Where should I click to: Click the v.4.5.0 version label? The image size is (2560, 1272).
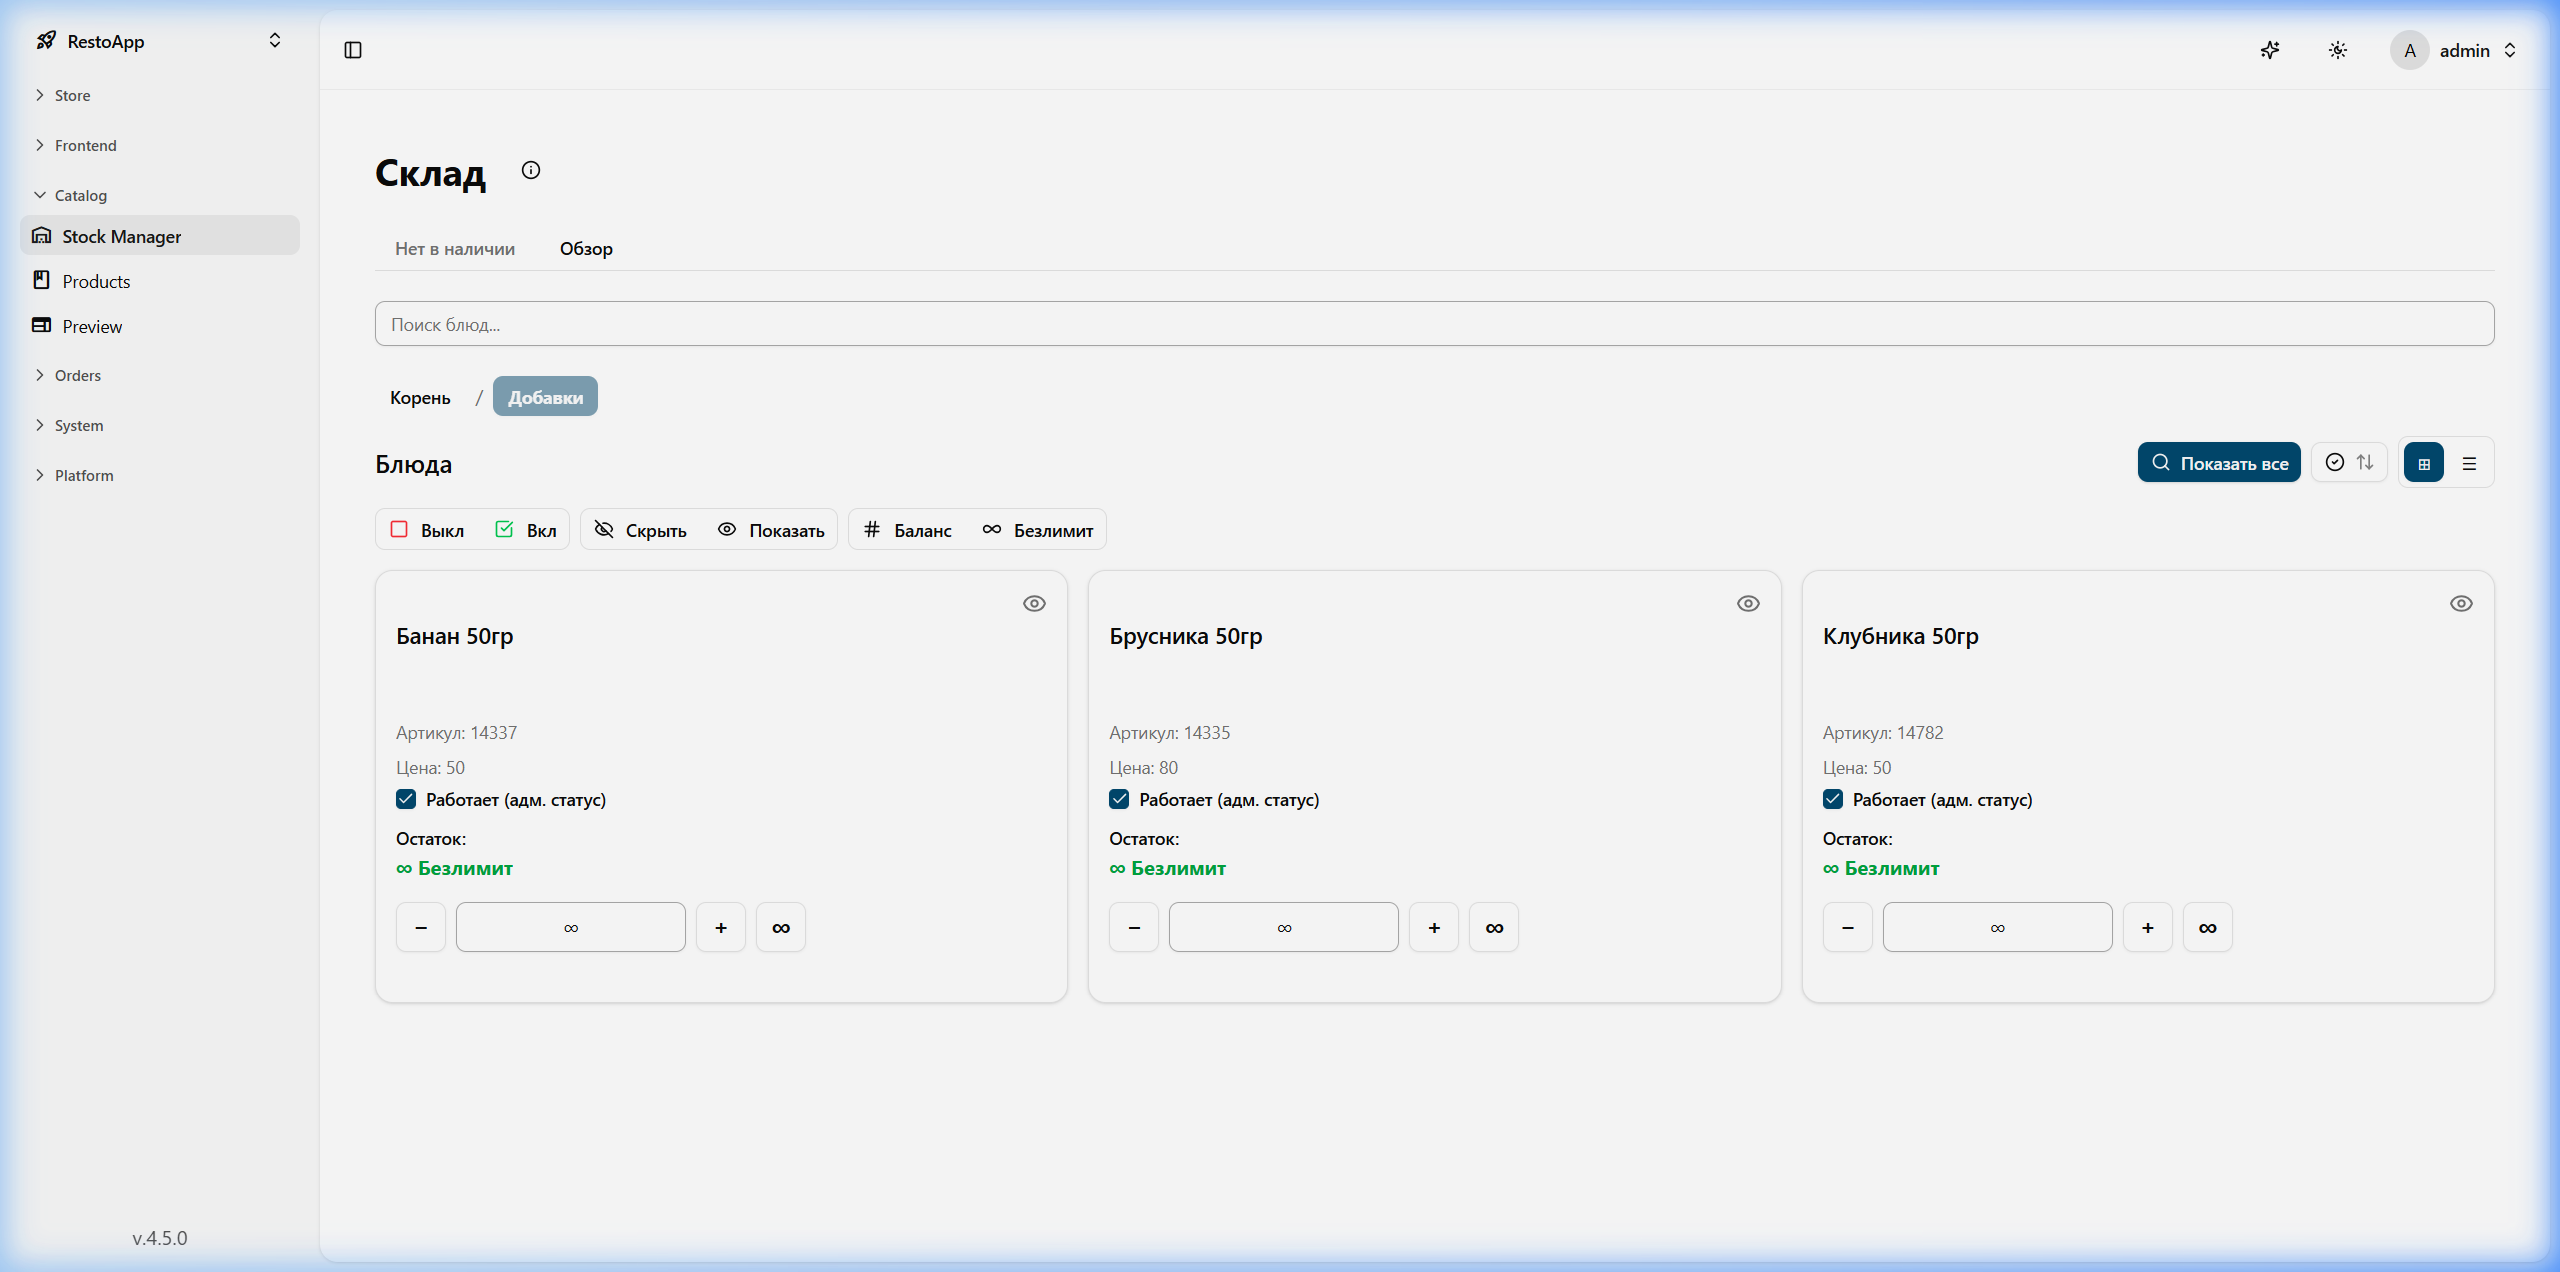click(x=160, y=1238)
